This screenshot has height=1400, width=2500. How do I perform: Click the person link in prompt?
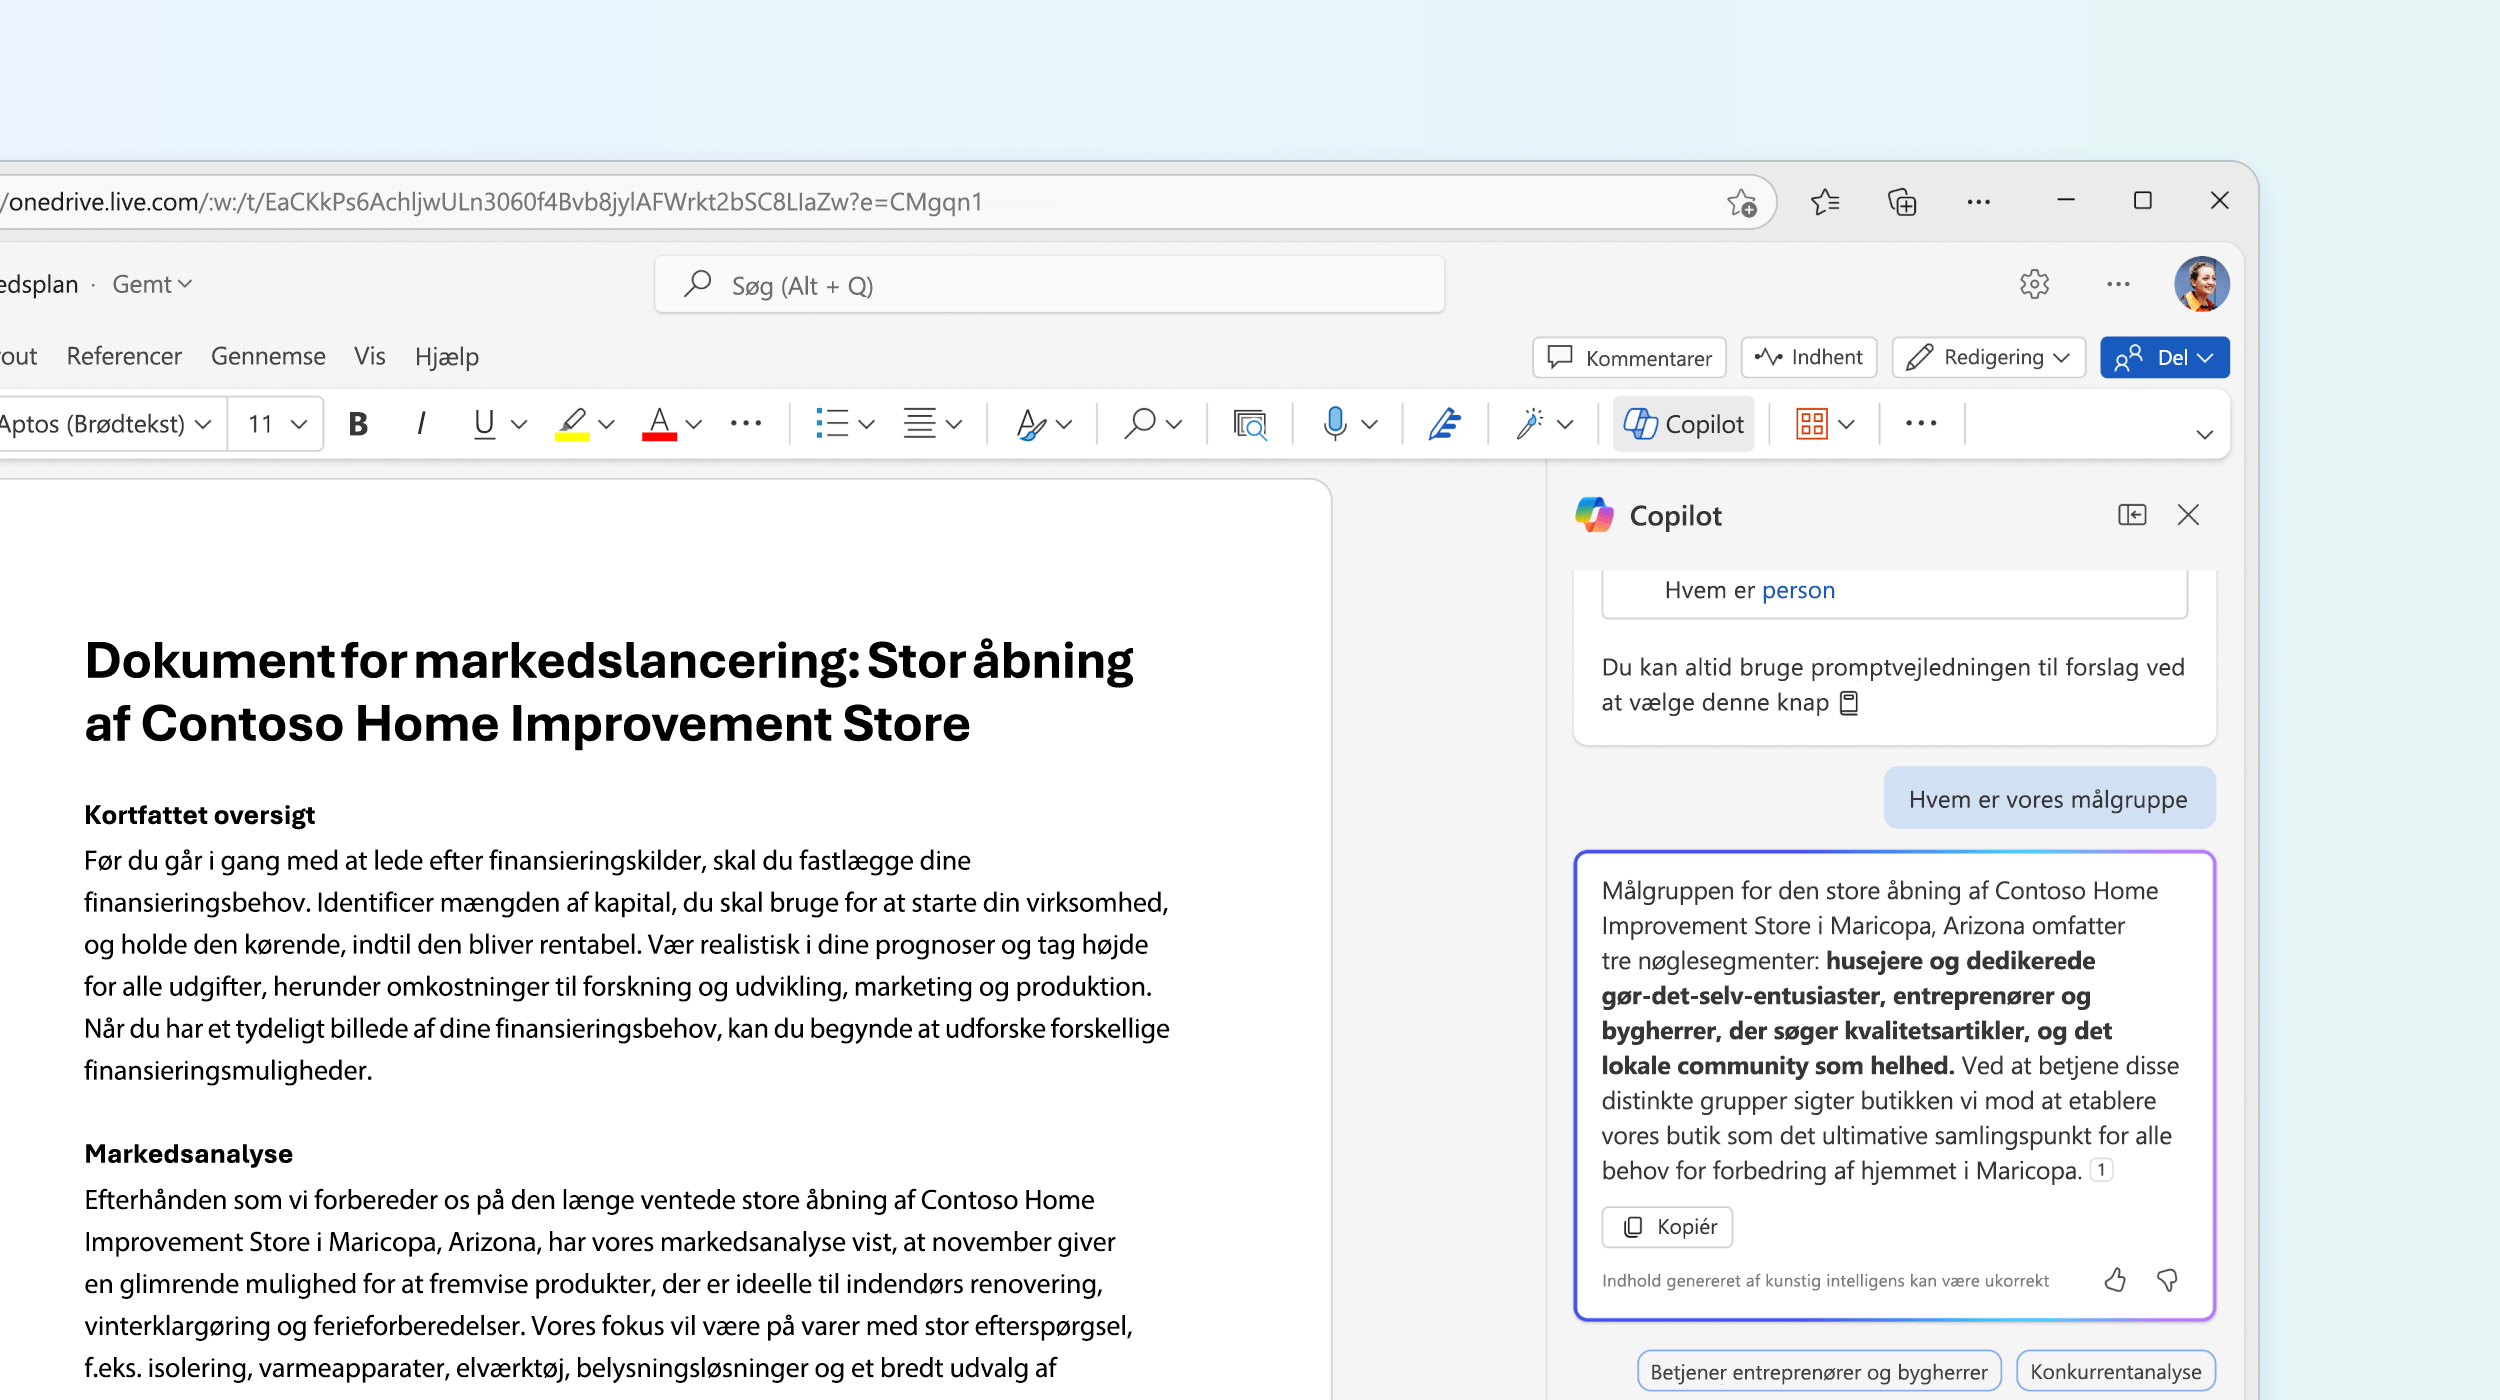pos(1798,590)
